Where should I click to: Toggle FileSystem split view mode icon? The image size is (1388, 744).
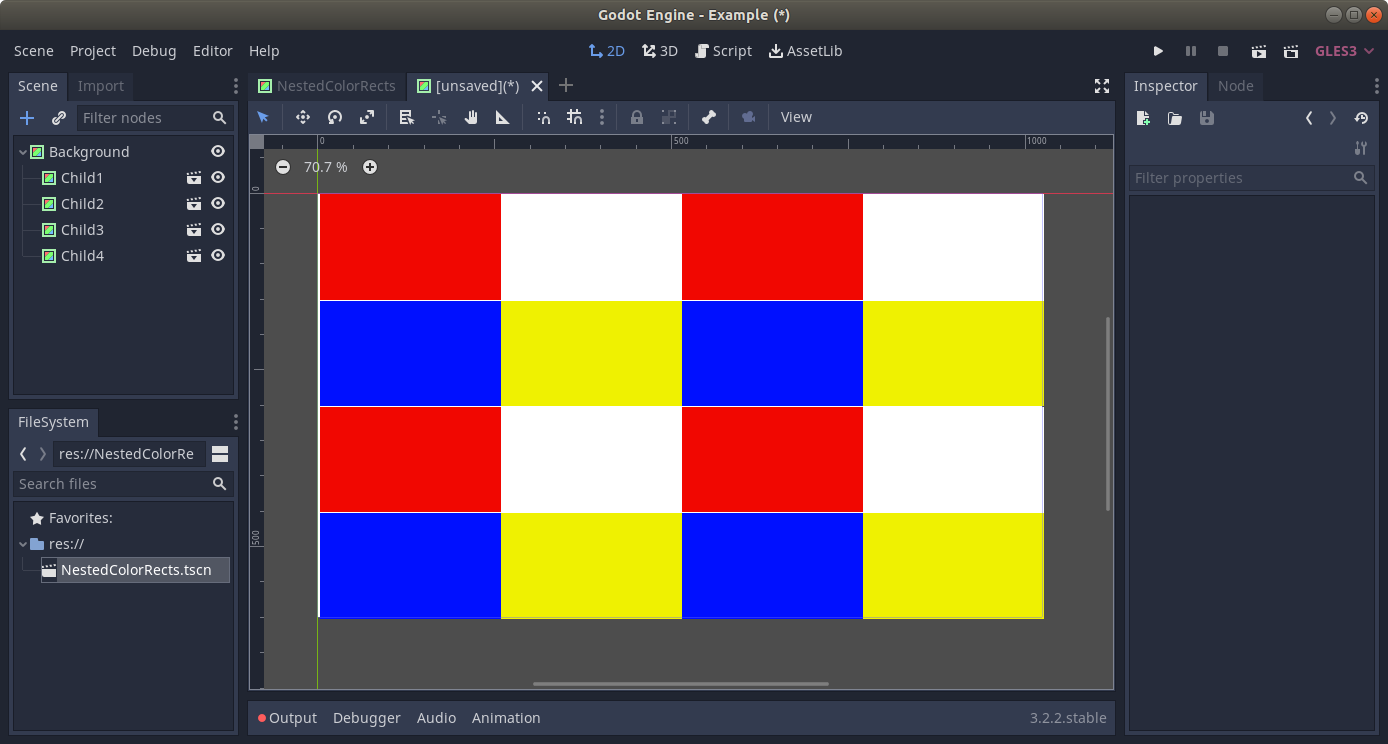[220, 454]
